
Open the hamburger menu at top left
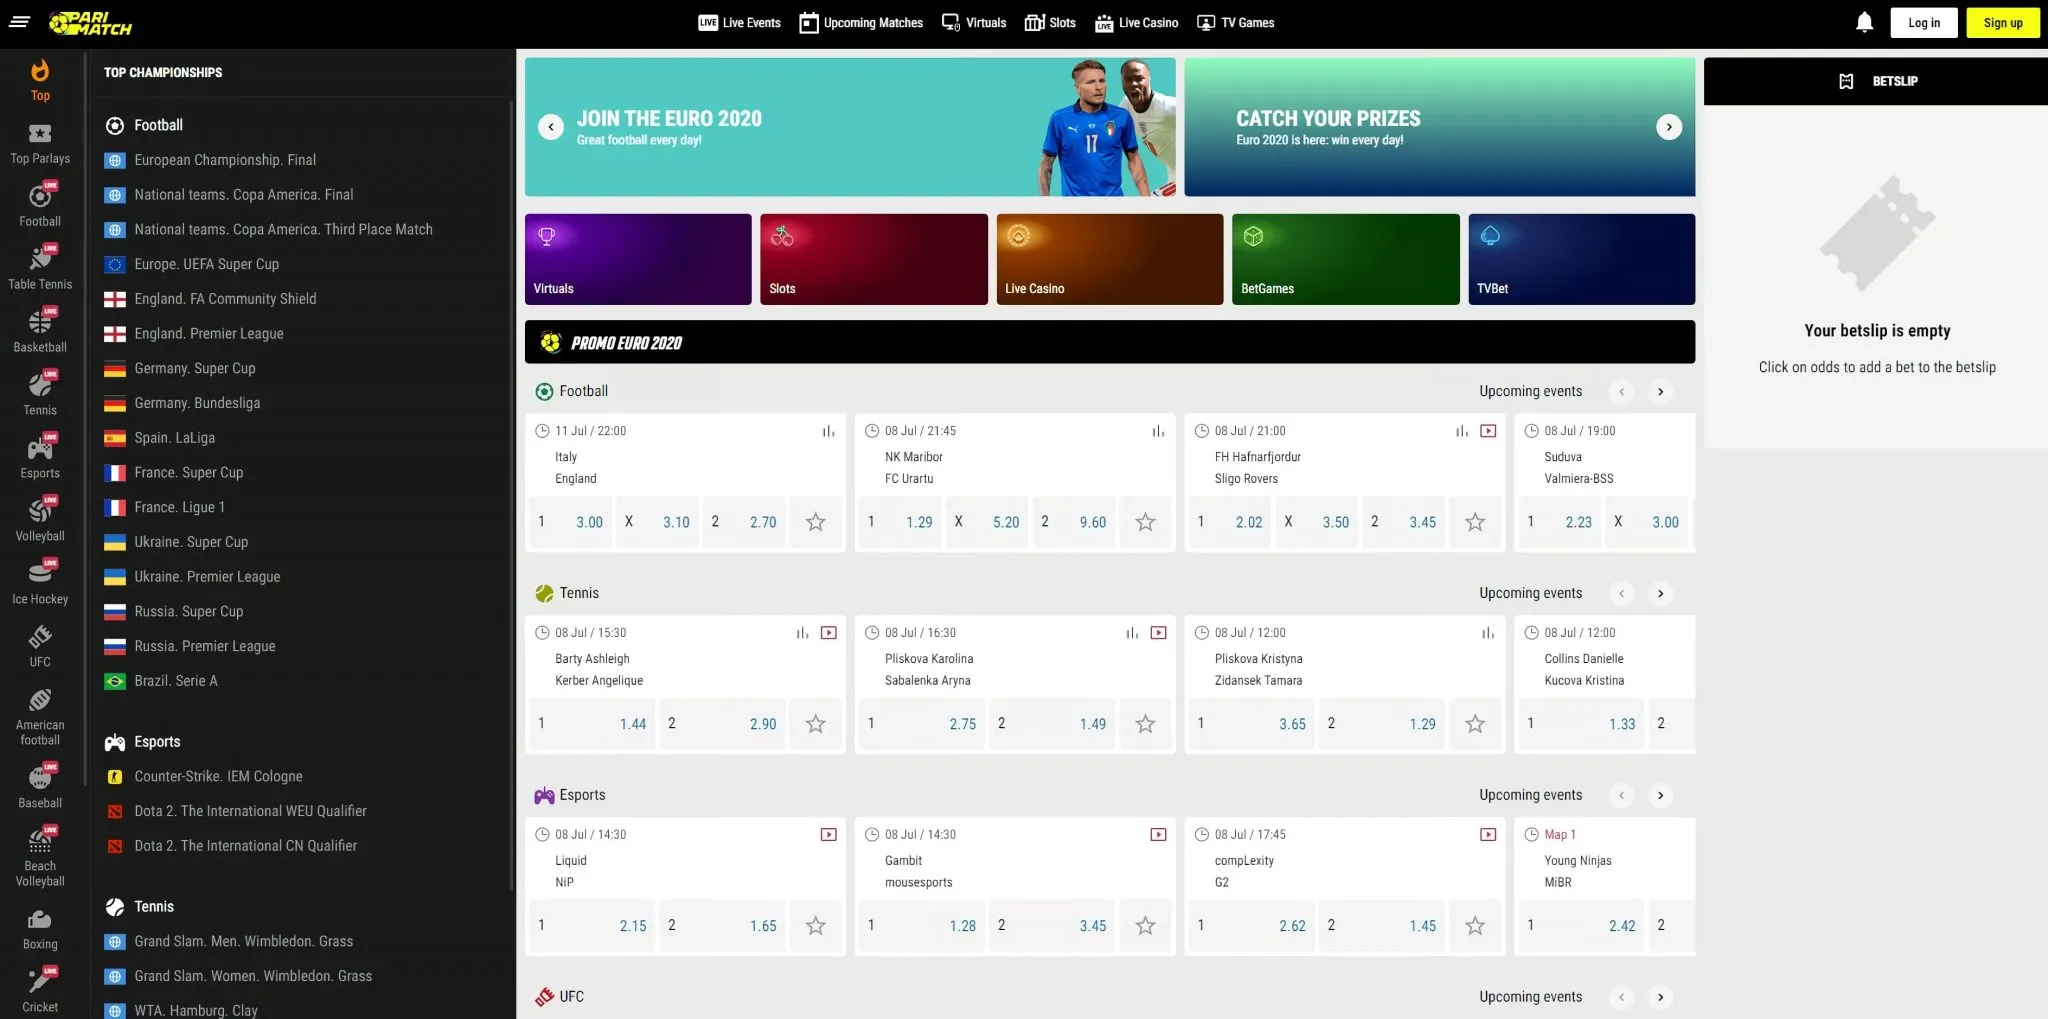coord(19,21)
